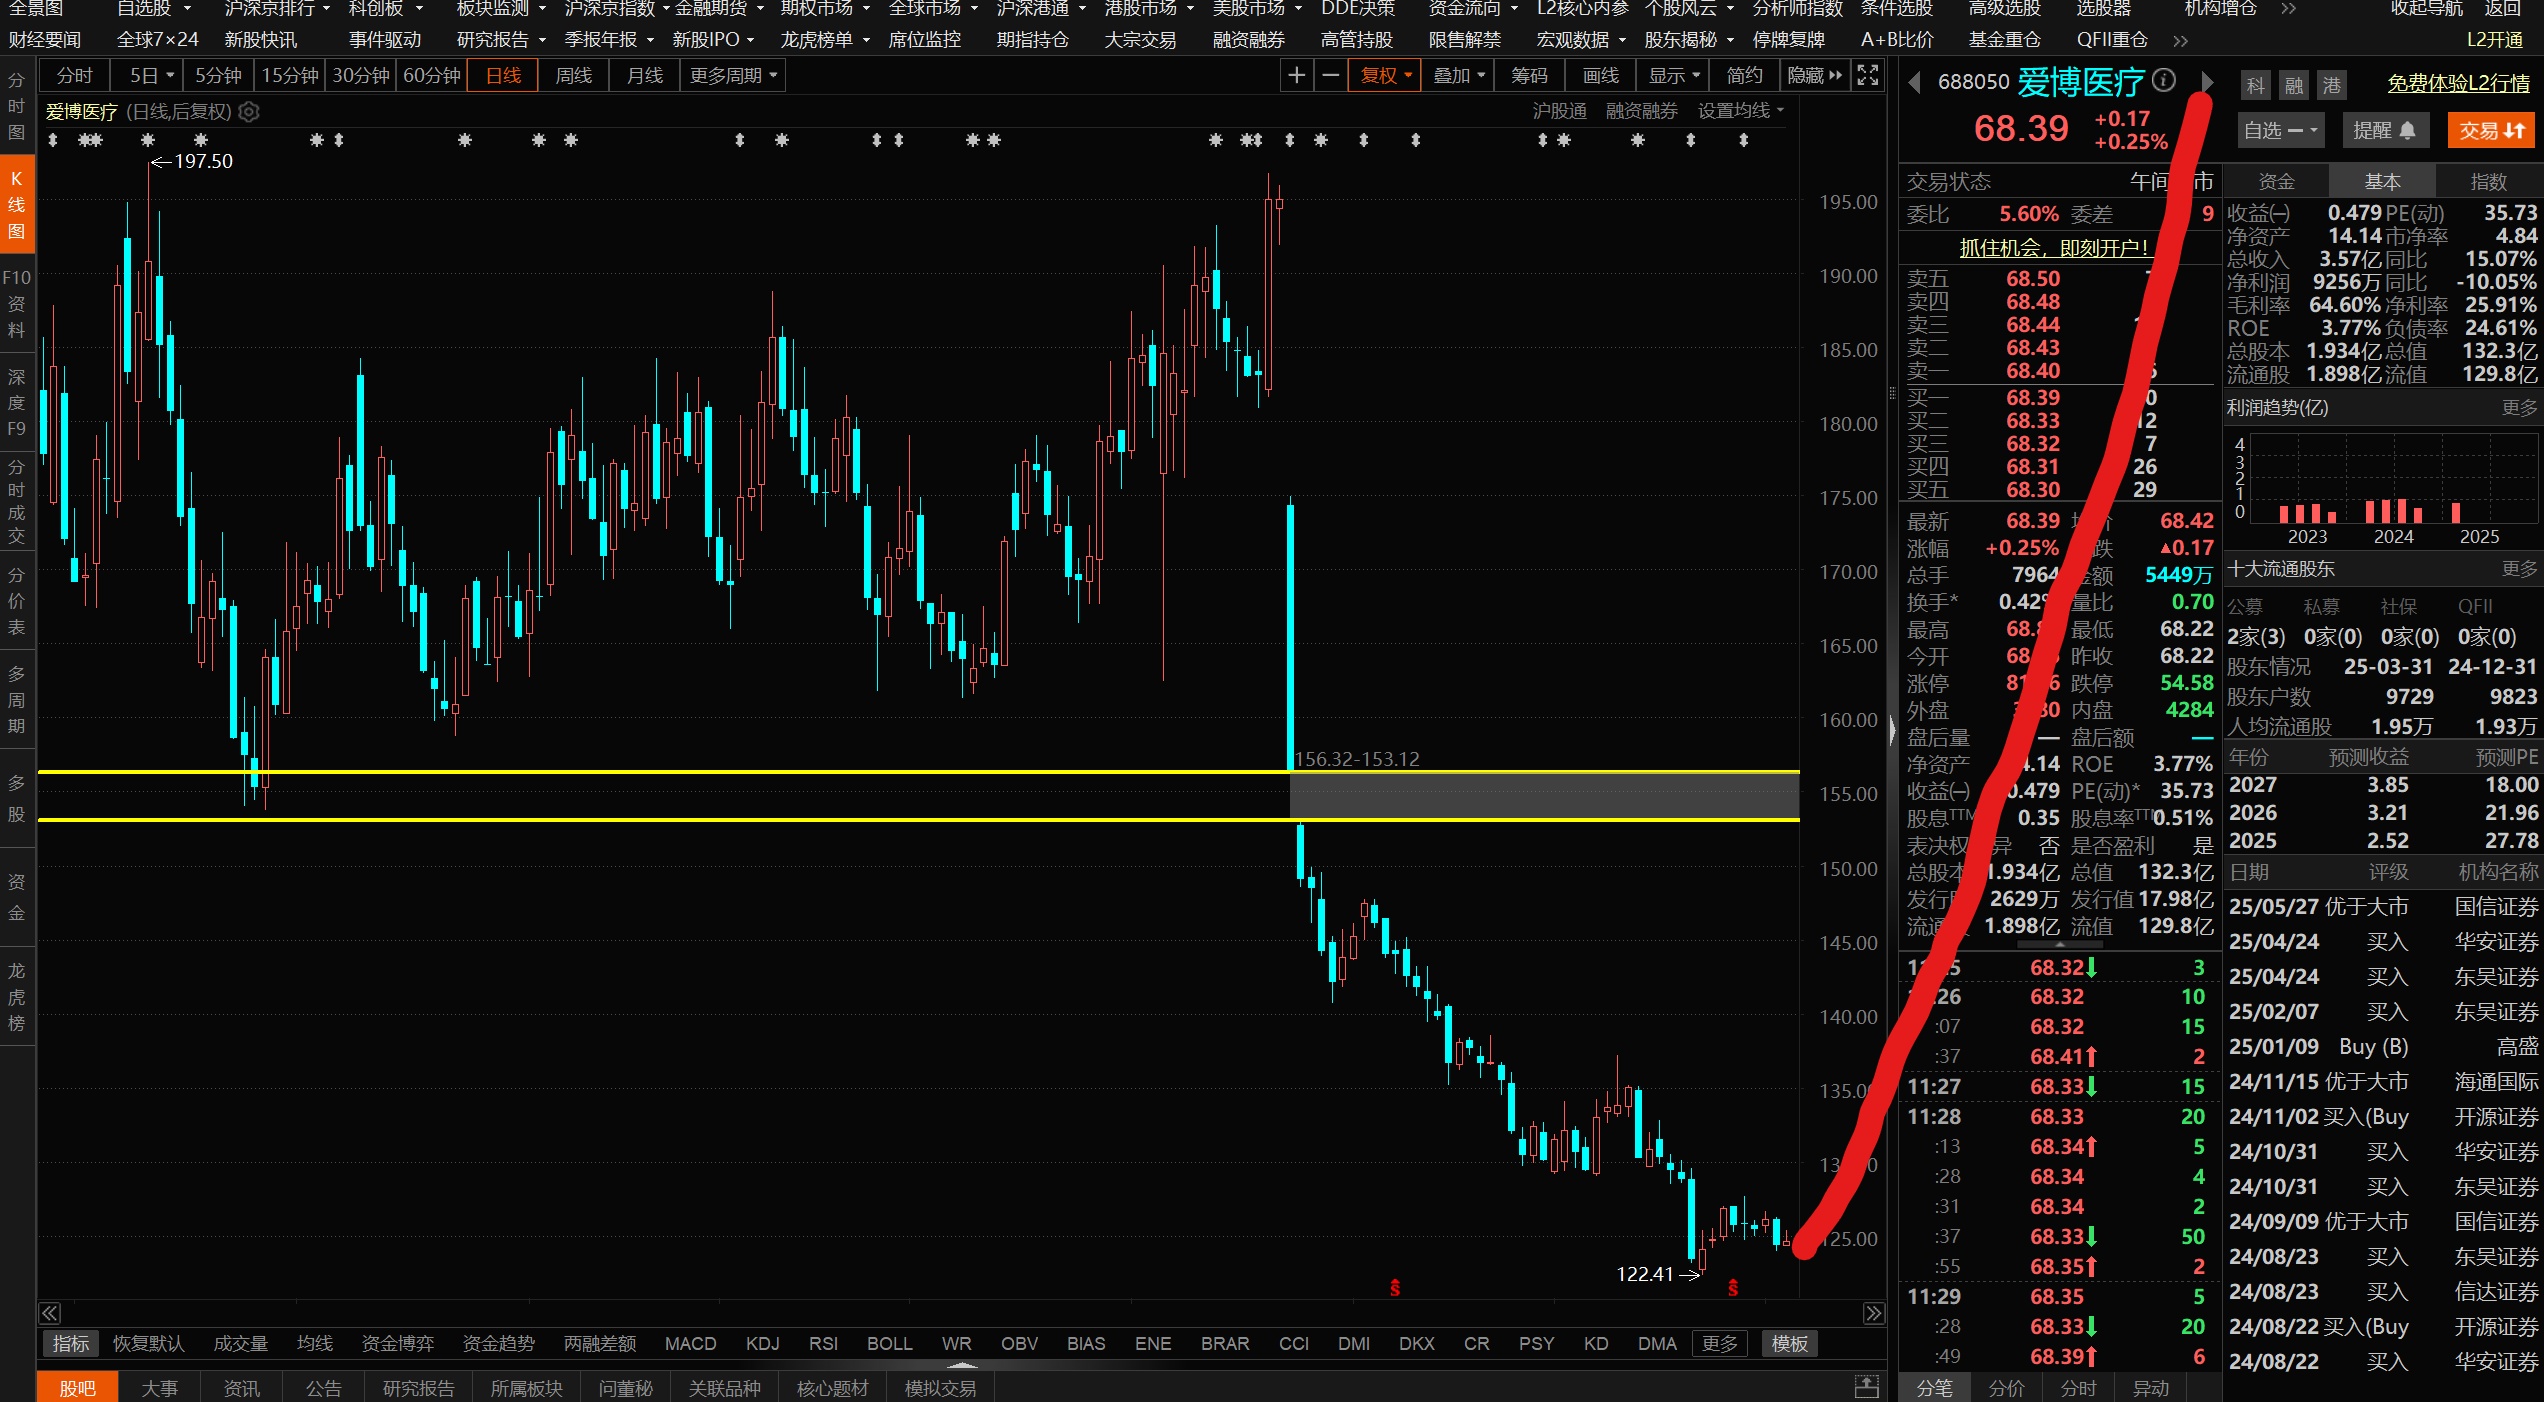Open the 抓住机会, 即刻开户! link

[2053, 248]
